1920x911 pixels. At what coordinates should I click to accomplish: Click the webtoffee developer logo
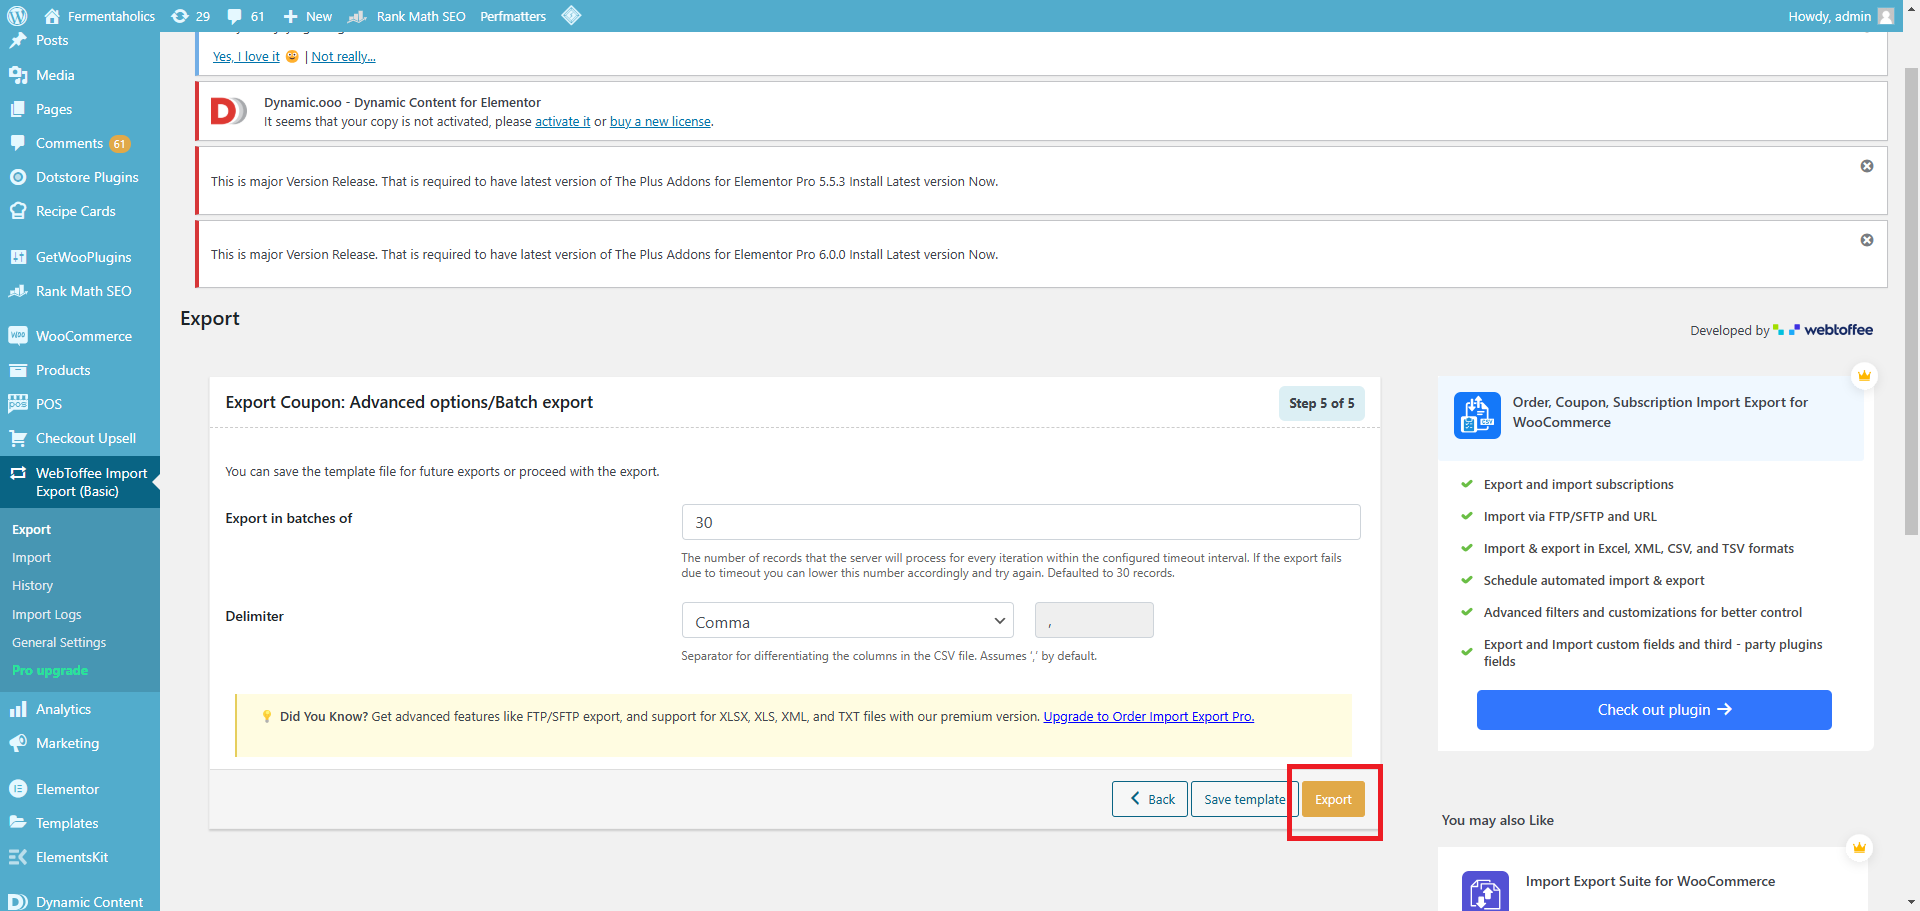[x=1823, y=330]
